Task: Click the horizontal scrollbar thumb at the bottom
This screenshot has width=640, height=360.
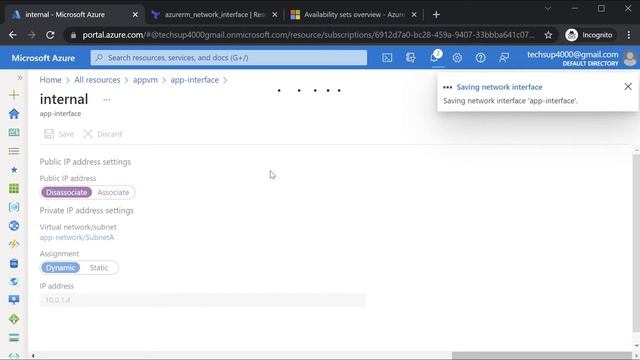Action: click(542, 356)
